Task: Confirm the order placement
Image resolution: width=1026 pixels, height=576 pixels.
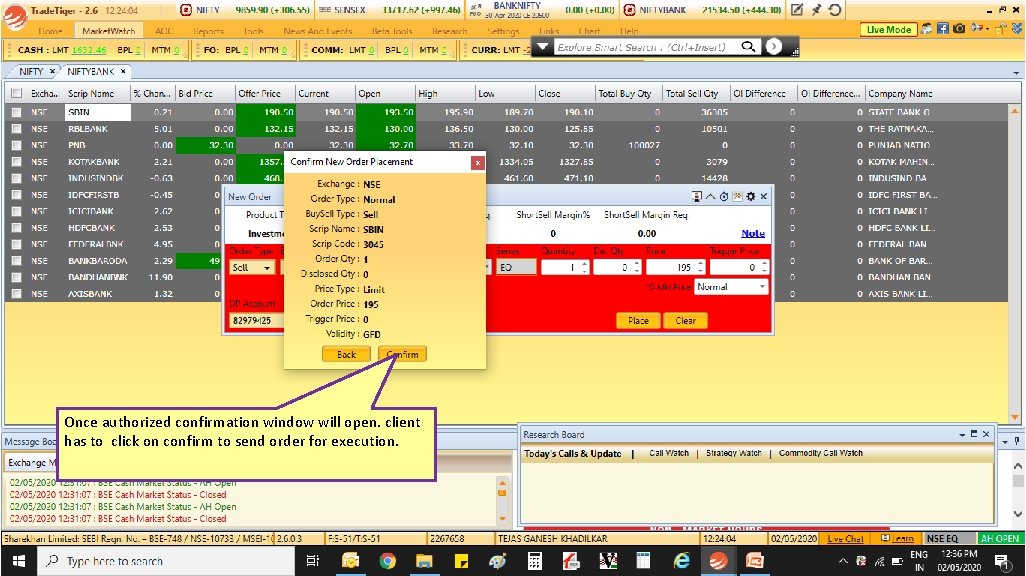Action: [x=402, y=354]
